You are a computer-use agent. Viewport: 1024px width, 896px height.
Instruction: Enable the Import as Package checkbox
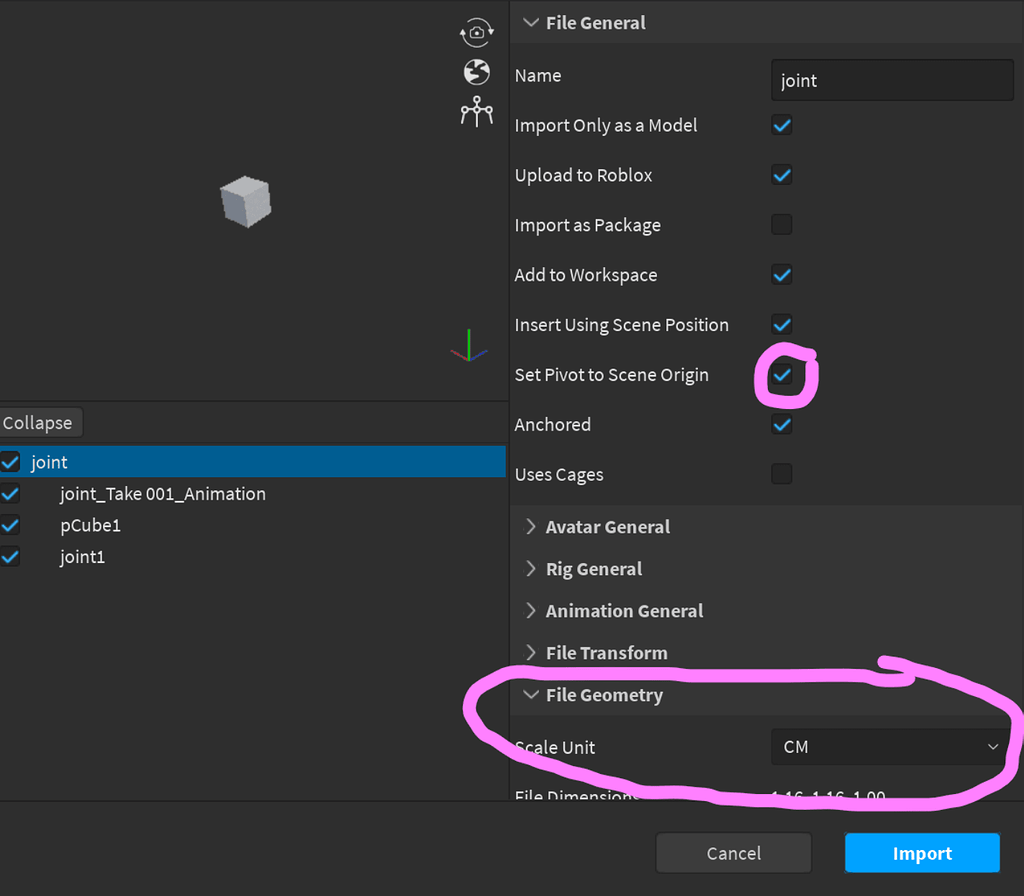pyautogui.click(x=781, y=224)
